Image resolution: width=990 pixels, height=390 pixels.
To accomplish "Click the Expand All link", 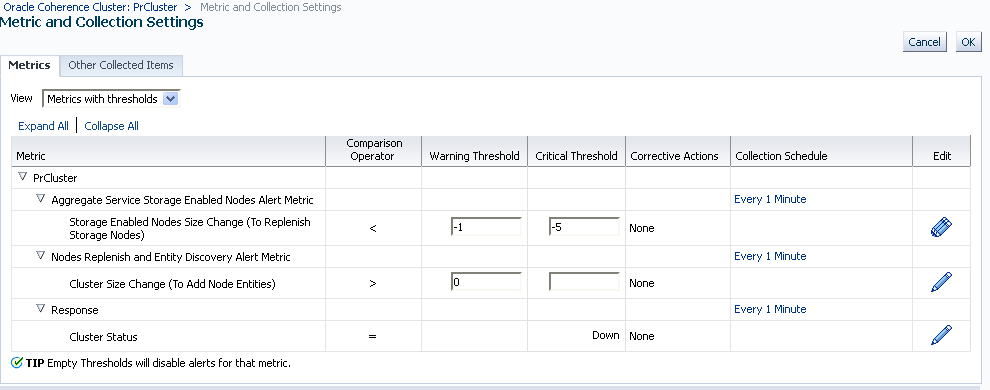I will click(x=43, y=126).
